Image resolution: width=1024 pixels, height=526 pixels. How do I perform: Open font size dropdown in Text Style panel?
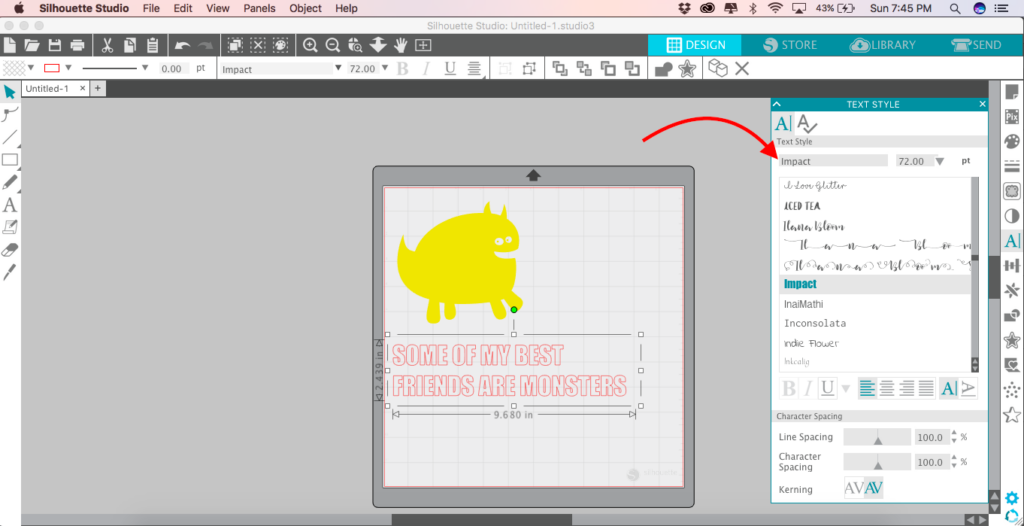tap(940, 161)
